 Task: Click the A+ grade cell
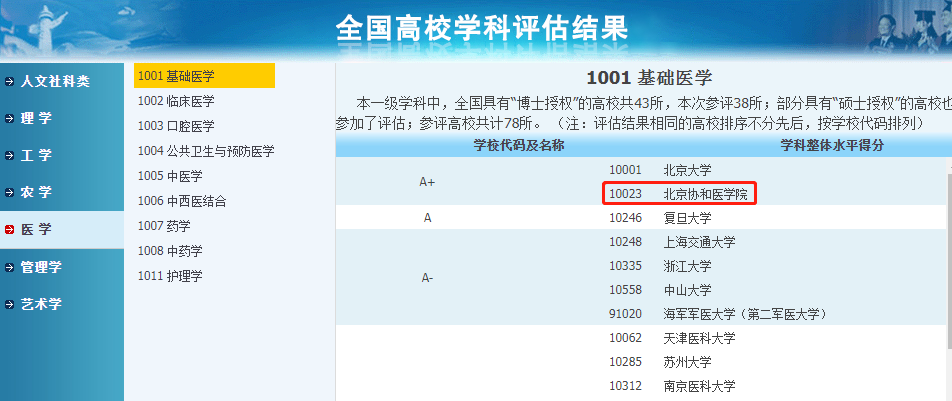pyautogui.click(x=427, y=182)
